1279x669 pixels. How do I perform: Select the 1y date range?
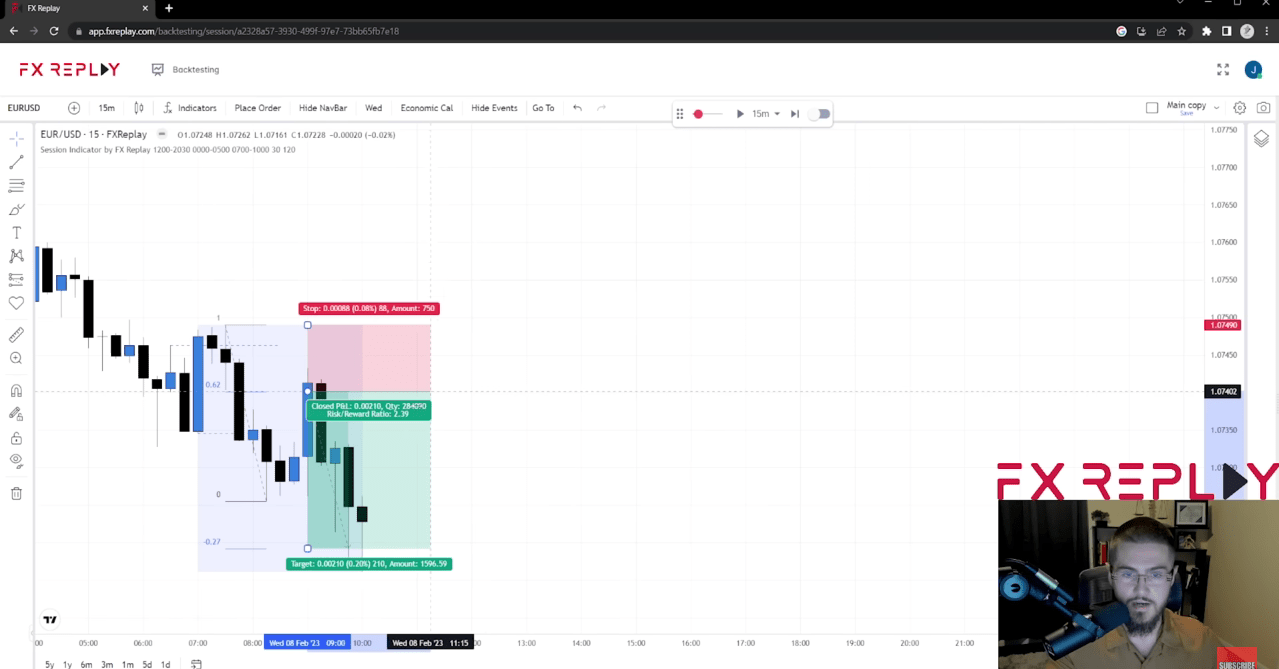coord(67,664)
